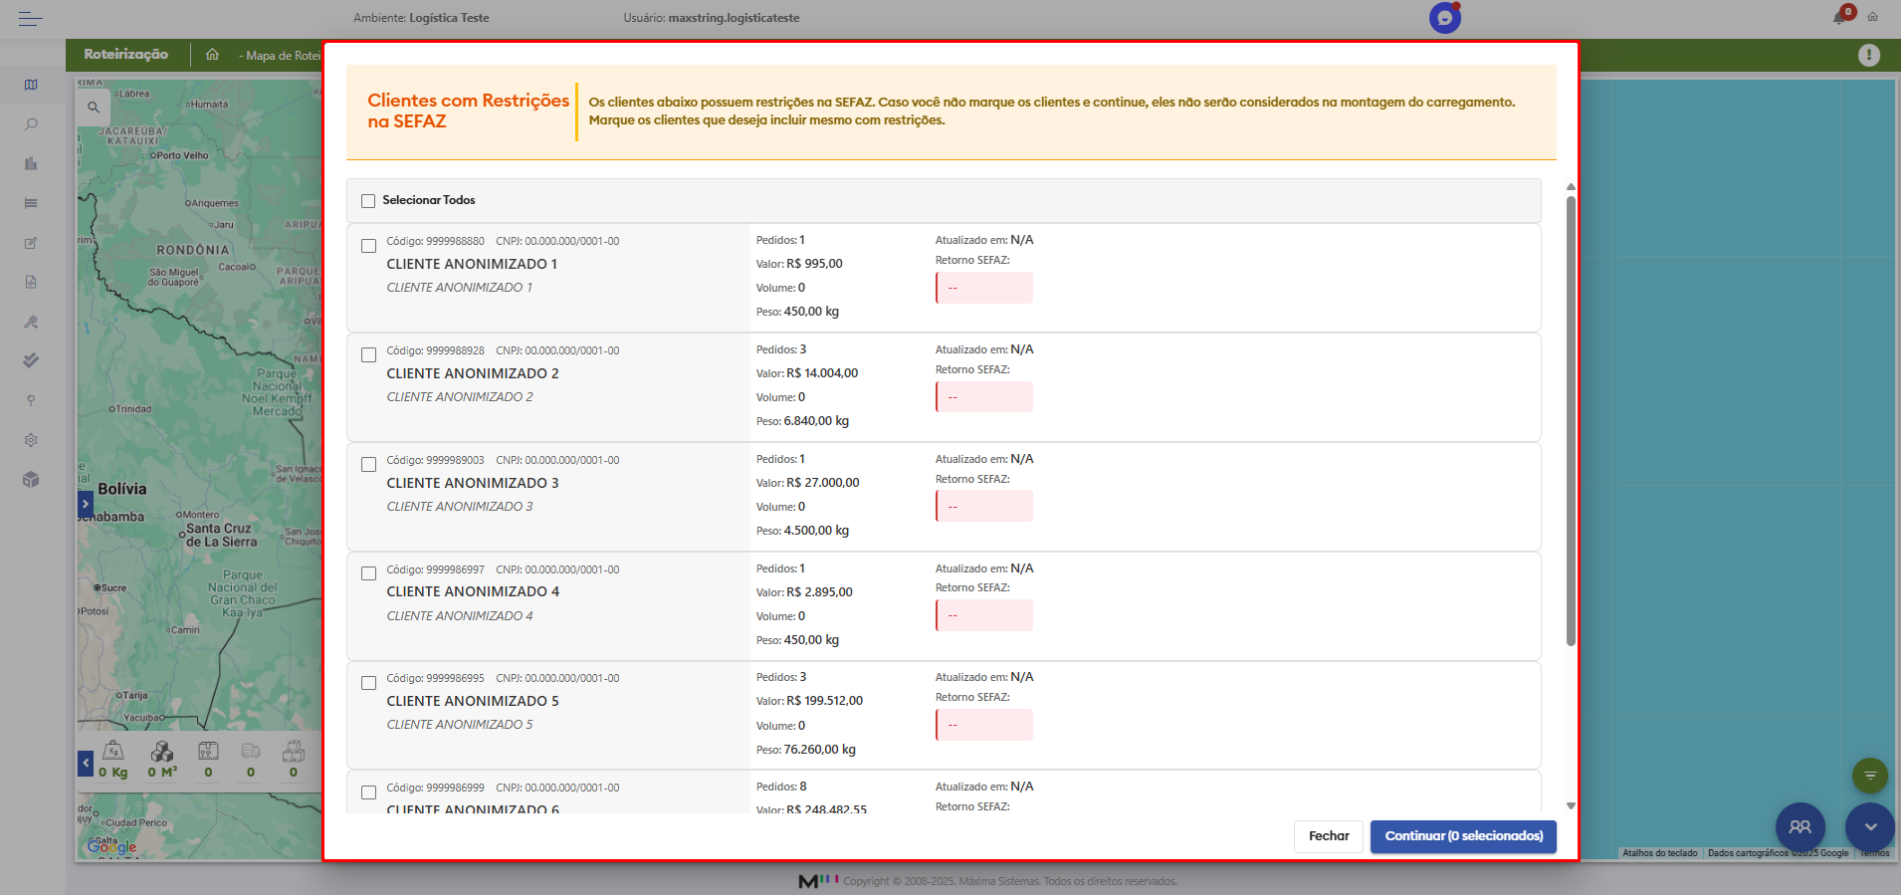1901x895 pixels.
Task: Click the Termos link on the map
Action: pyautogui.click(x=1875, y=853)
